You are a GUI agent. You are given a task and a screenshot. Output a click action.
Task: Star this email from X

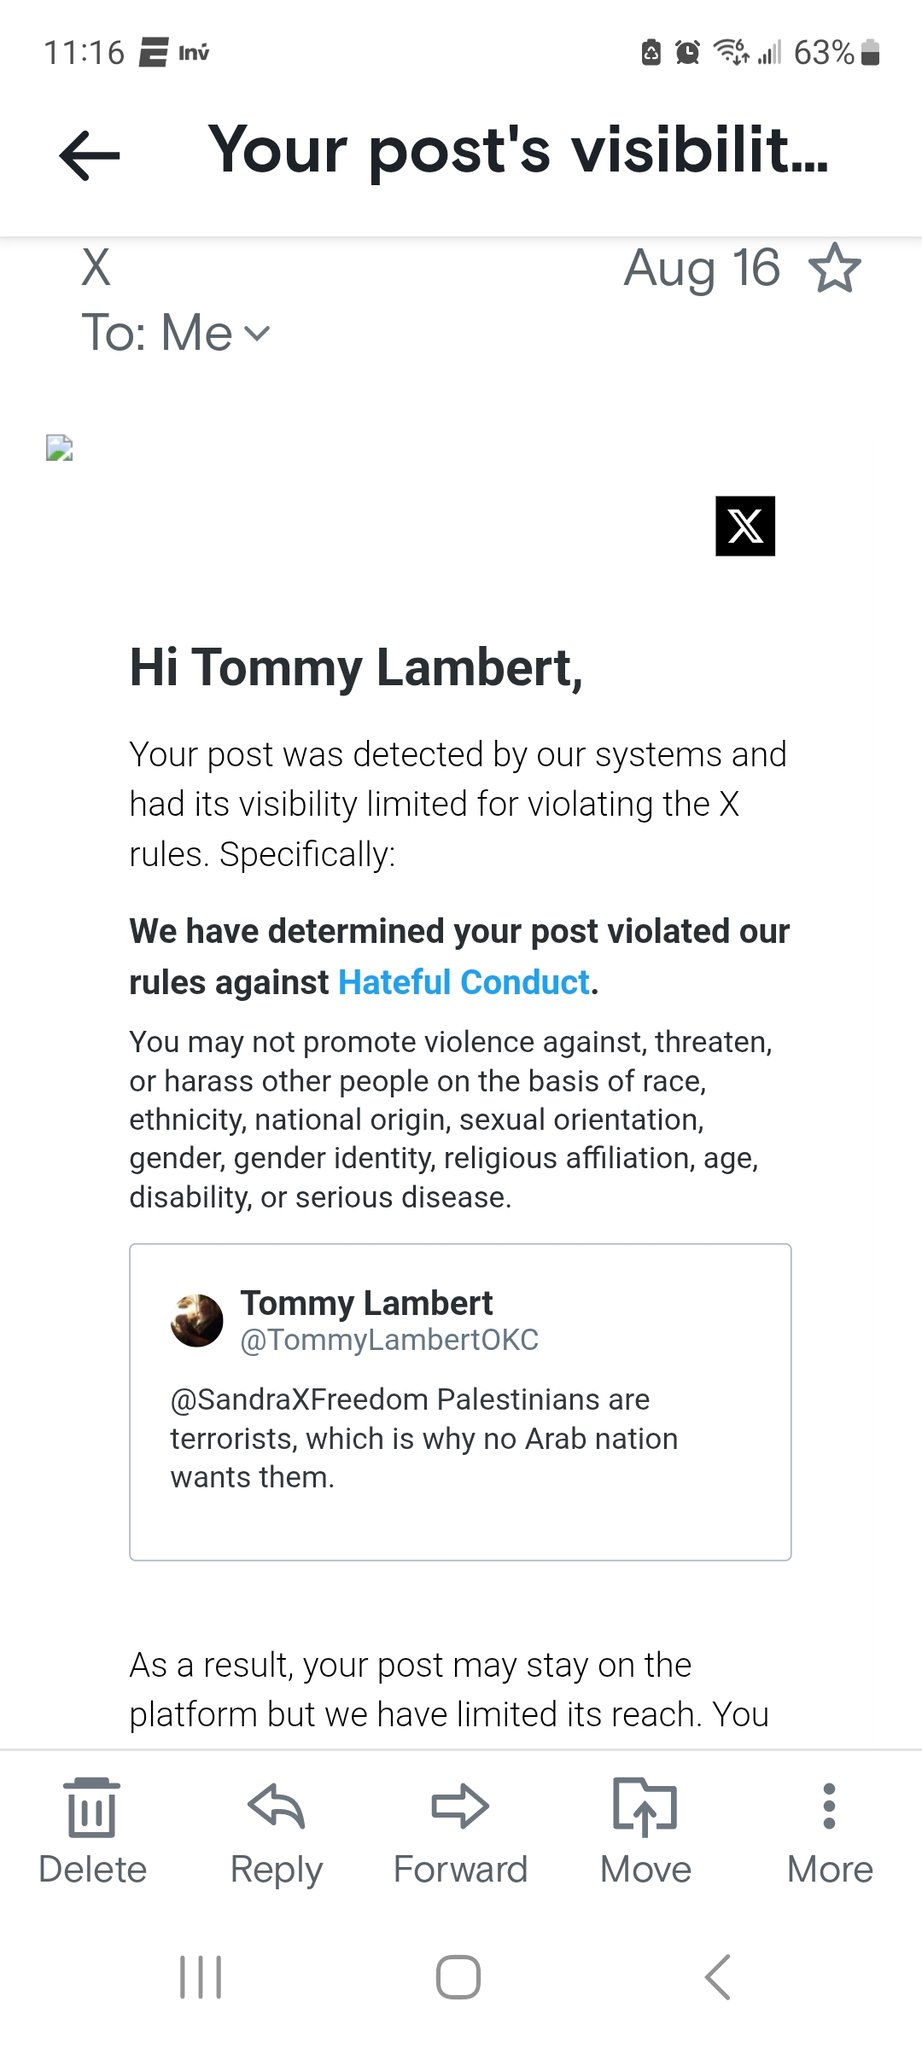coord(834,268)
